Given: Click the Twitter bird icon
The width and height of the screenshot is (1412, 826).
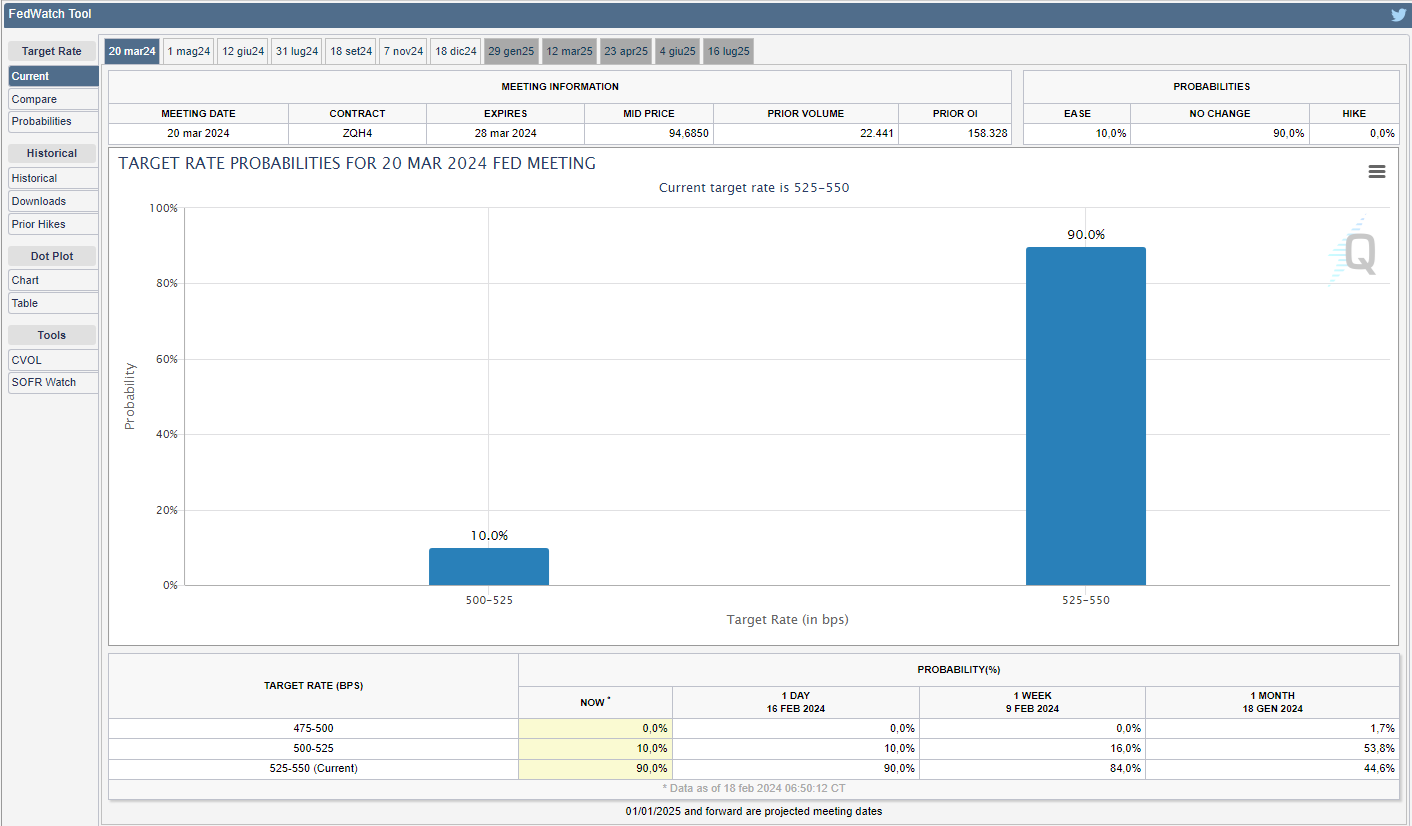Looking at the screenshot, I should tap(1398, 14).
